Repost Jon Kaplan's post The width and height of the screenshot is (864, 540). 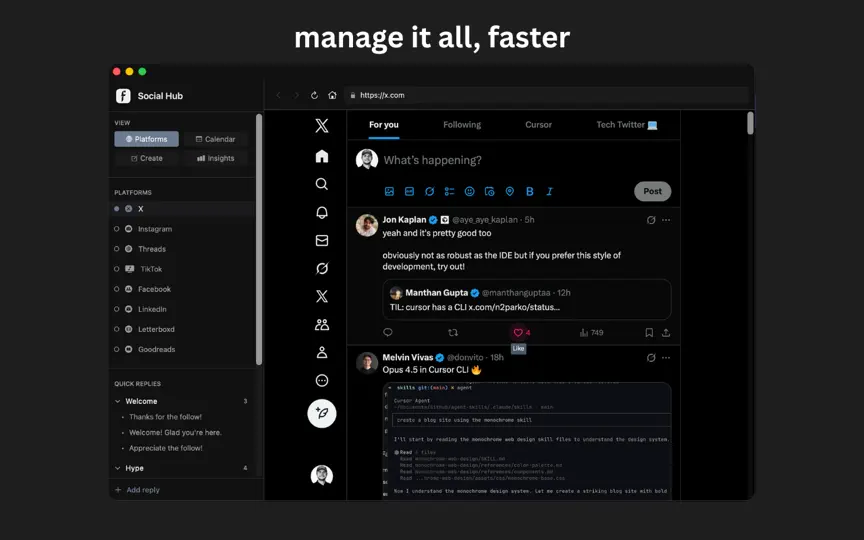tap(453, 332)
